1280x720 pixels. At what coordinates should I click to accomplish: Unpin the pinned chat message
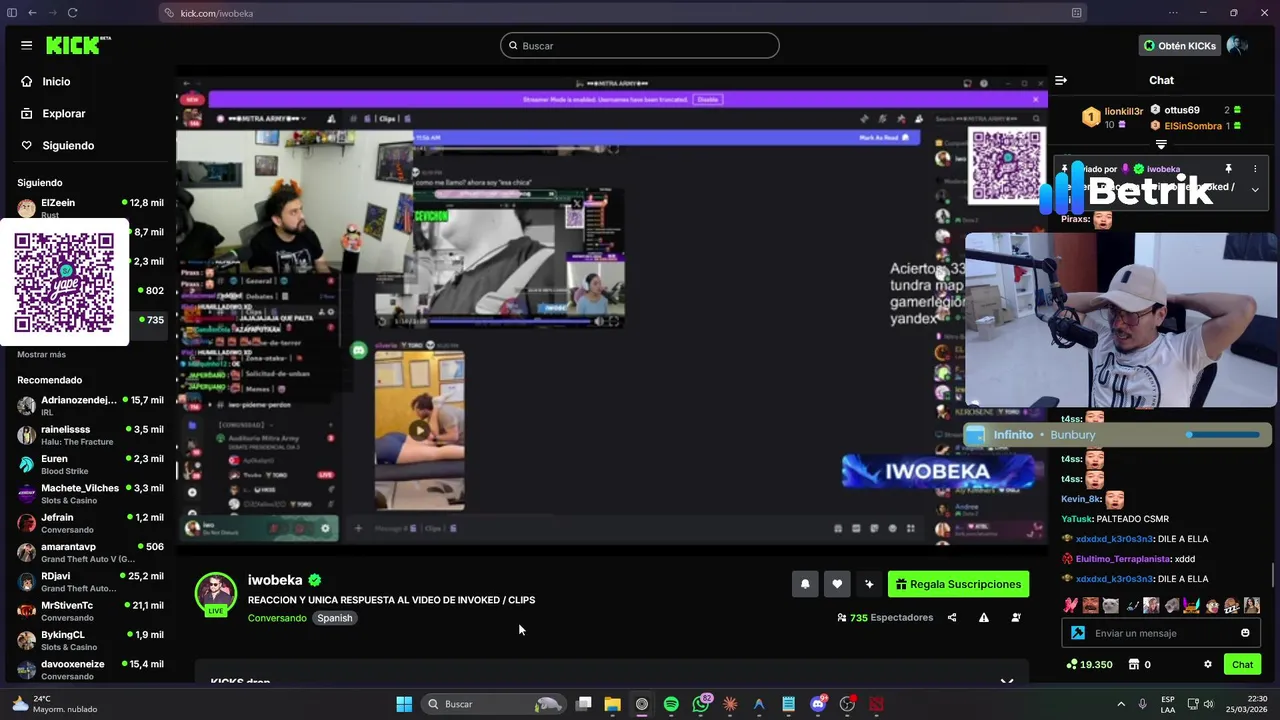1228,169
